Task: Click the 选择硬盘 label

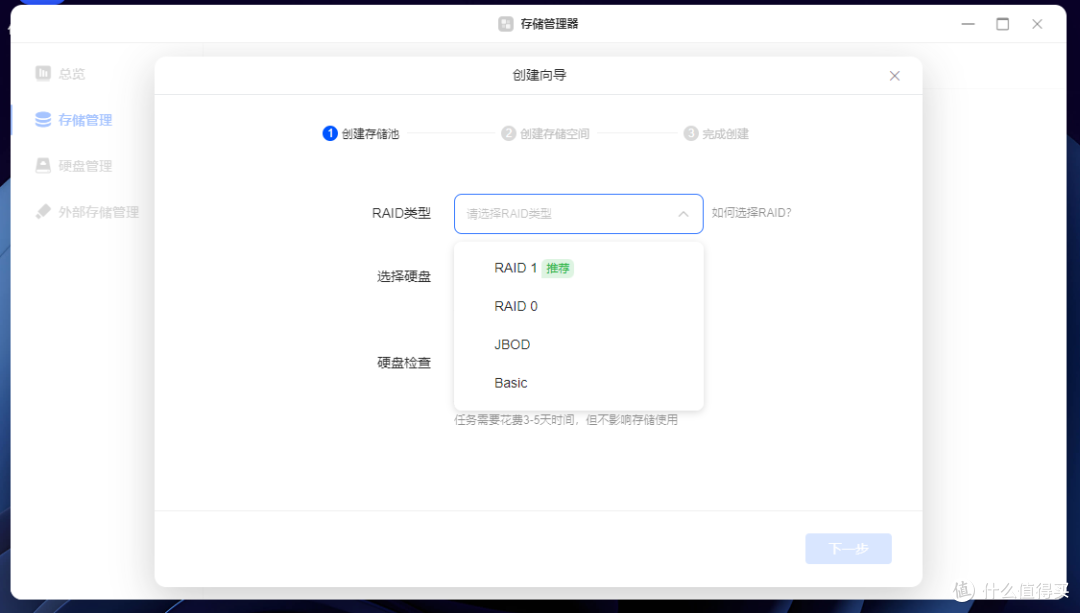Action: click(x=404, y=277)
